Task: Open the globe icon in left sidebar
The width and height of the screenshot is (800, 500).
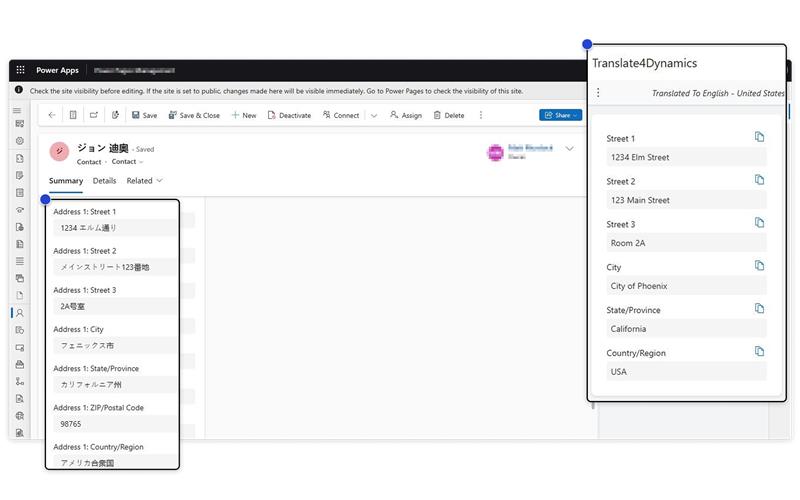Action: click(x=19, y=416)
